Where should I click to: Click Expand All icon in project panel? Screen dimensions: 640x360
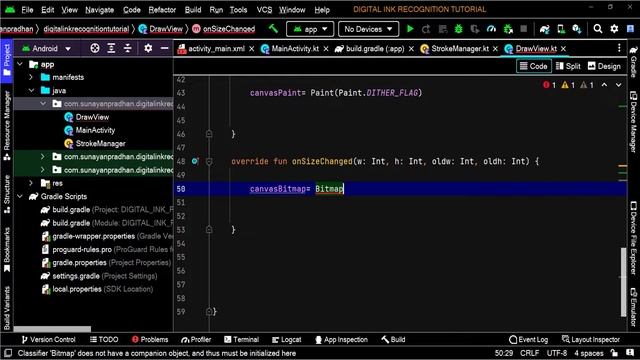coord(111,48)
